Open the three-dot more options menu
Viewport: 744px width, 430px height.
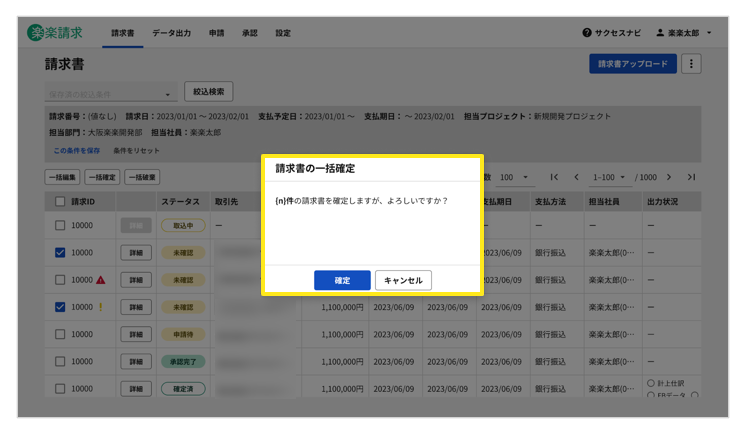pyautogui.click(x=691, y=64)
